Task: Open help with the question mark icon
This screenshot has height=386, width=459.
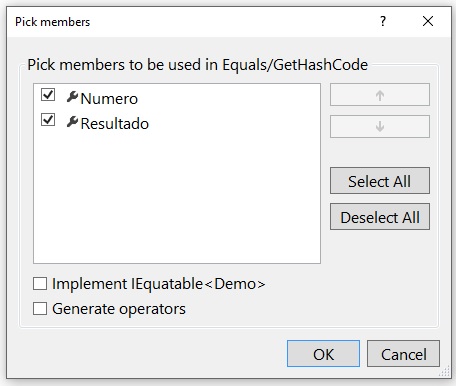Action: point(383,21)
